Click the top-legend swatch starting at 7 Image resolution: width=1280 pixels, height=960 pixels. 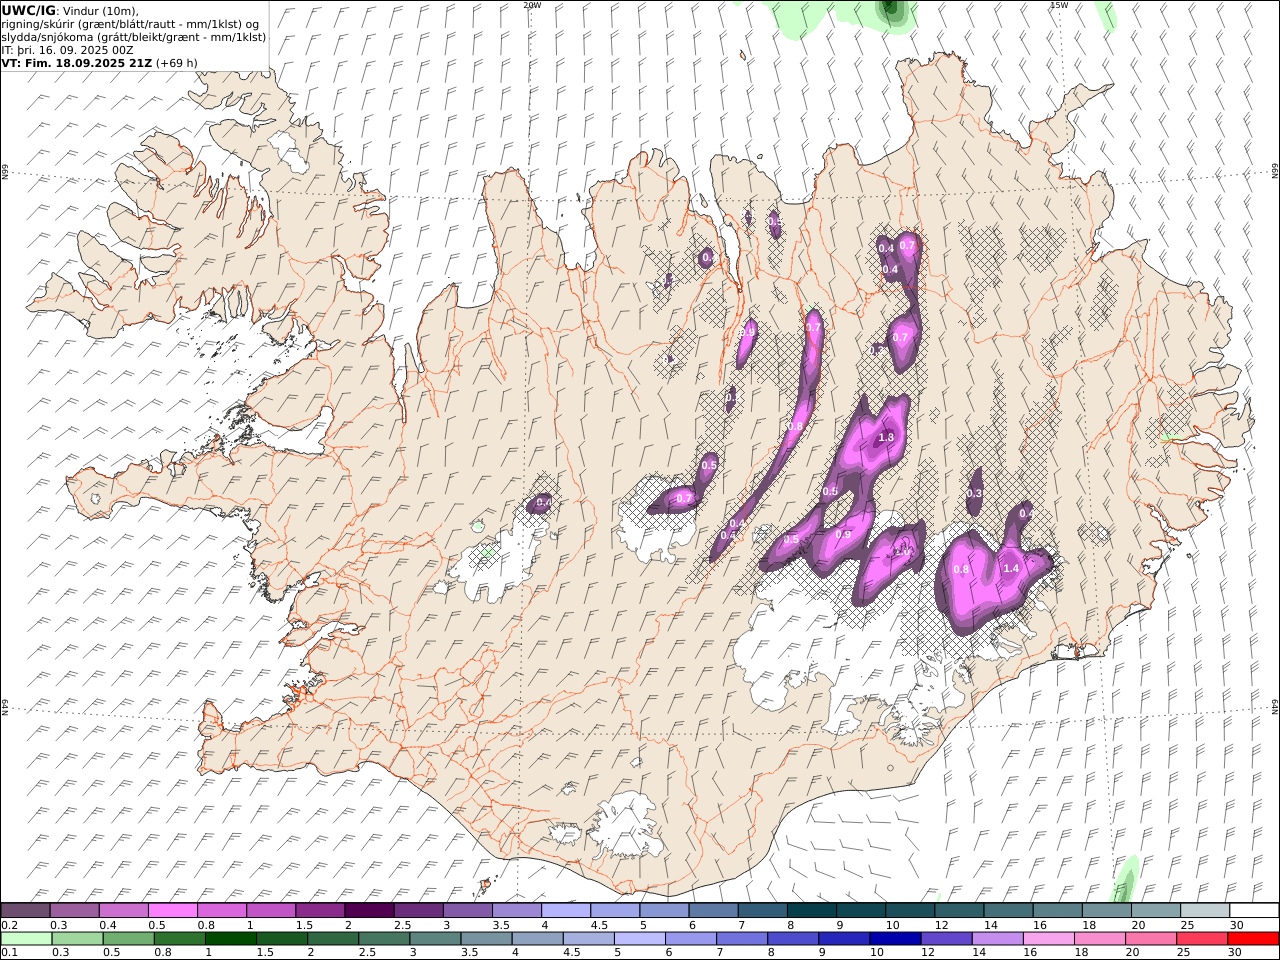pos(762,911)
